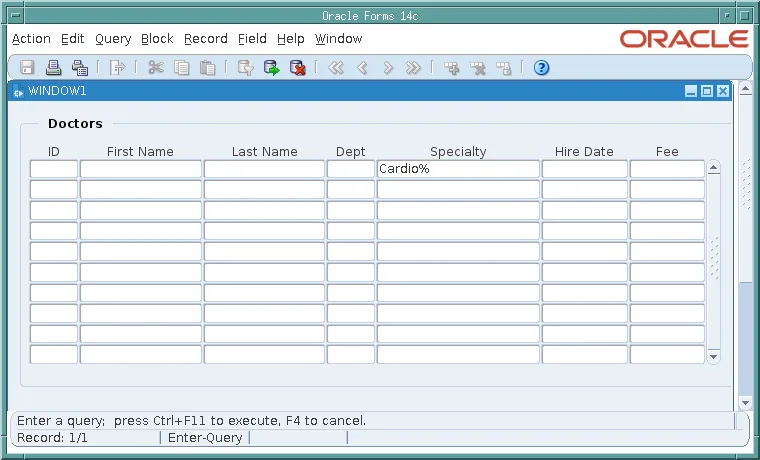760x460 pixels.
Task: Go to previous record arrow
Action: (362, 67)
